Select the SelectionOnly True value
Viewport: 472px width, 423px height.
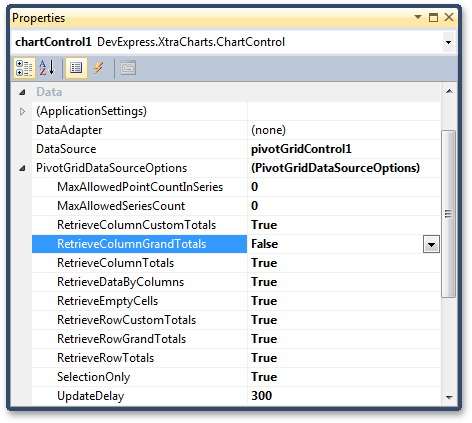pyautogui.click(x=344, y=377)
